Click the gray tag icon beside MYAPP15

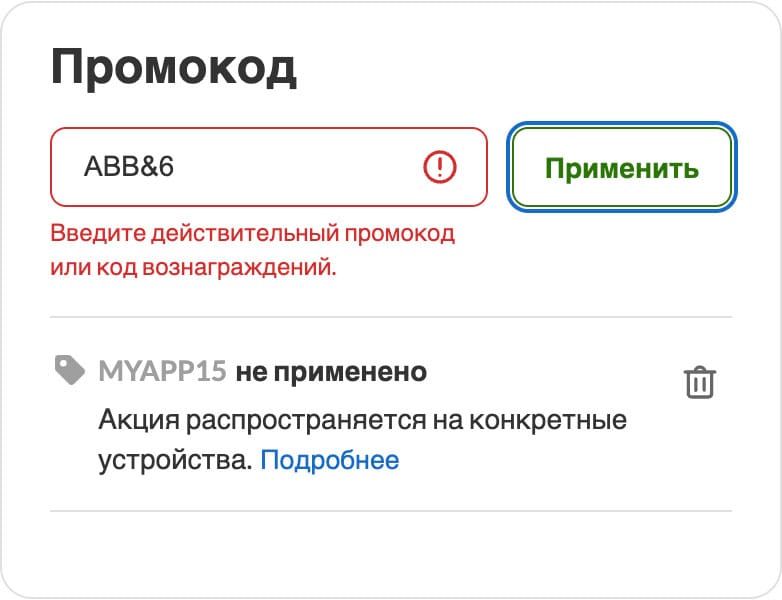tap(70, 371)
